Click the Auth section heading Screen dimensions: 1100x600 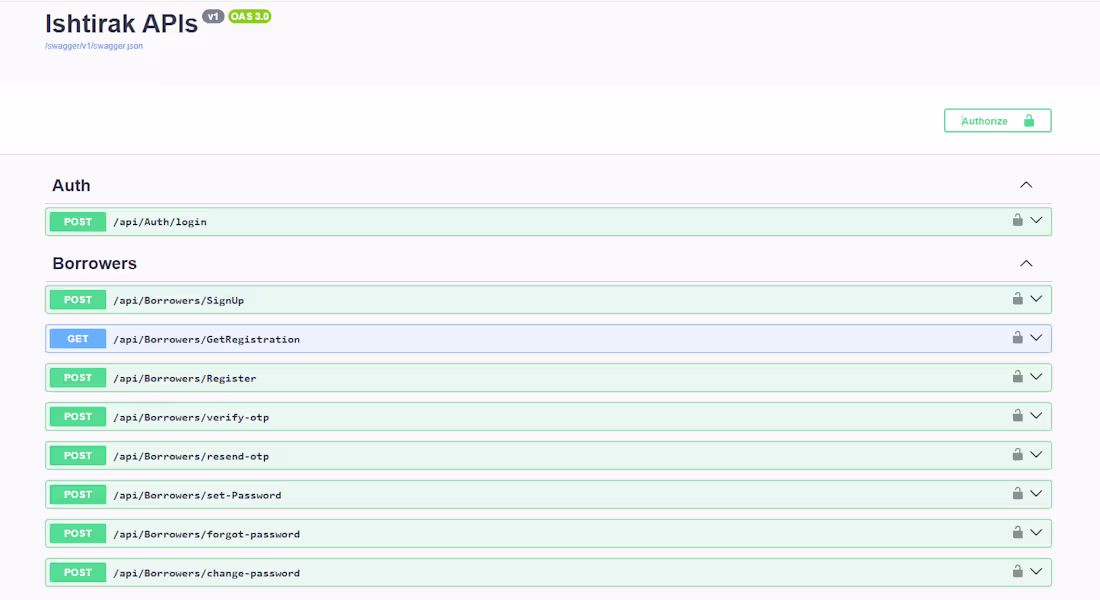[71, 185]
